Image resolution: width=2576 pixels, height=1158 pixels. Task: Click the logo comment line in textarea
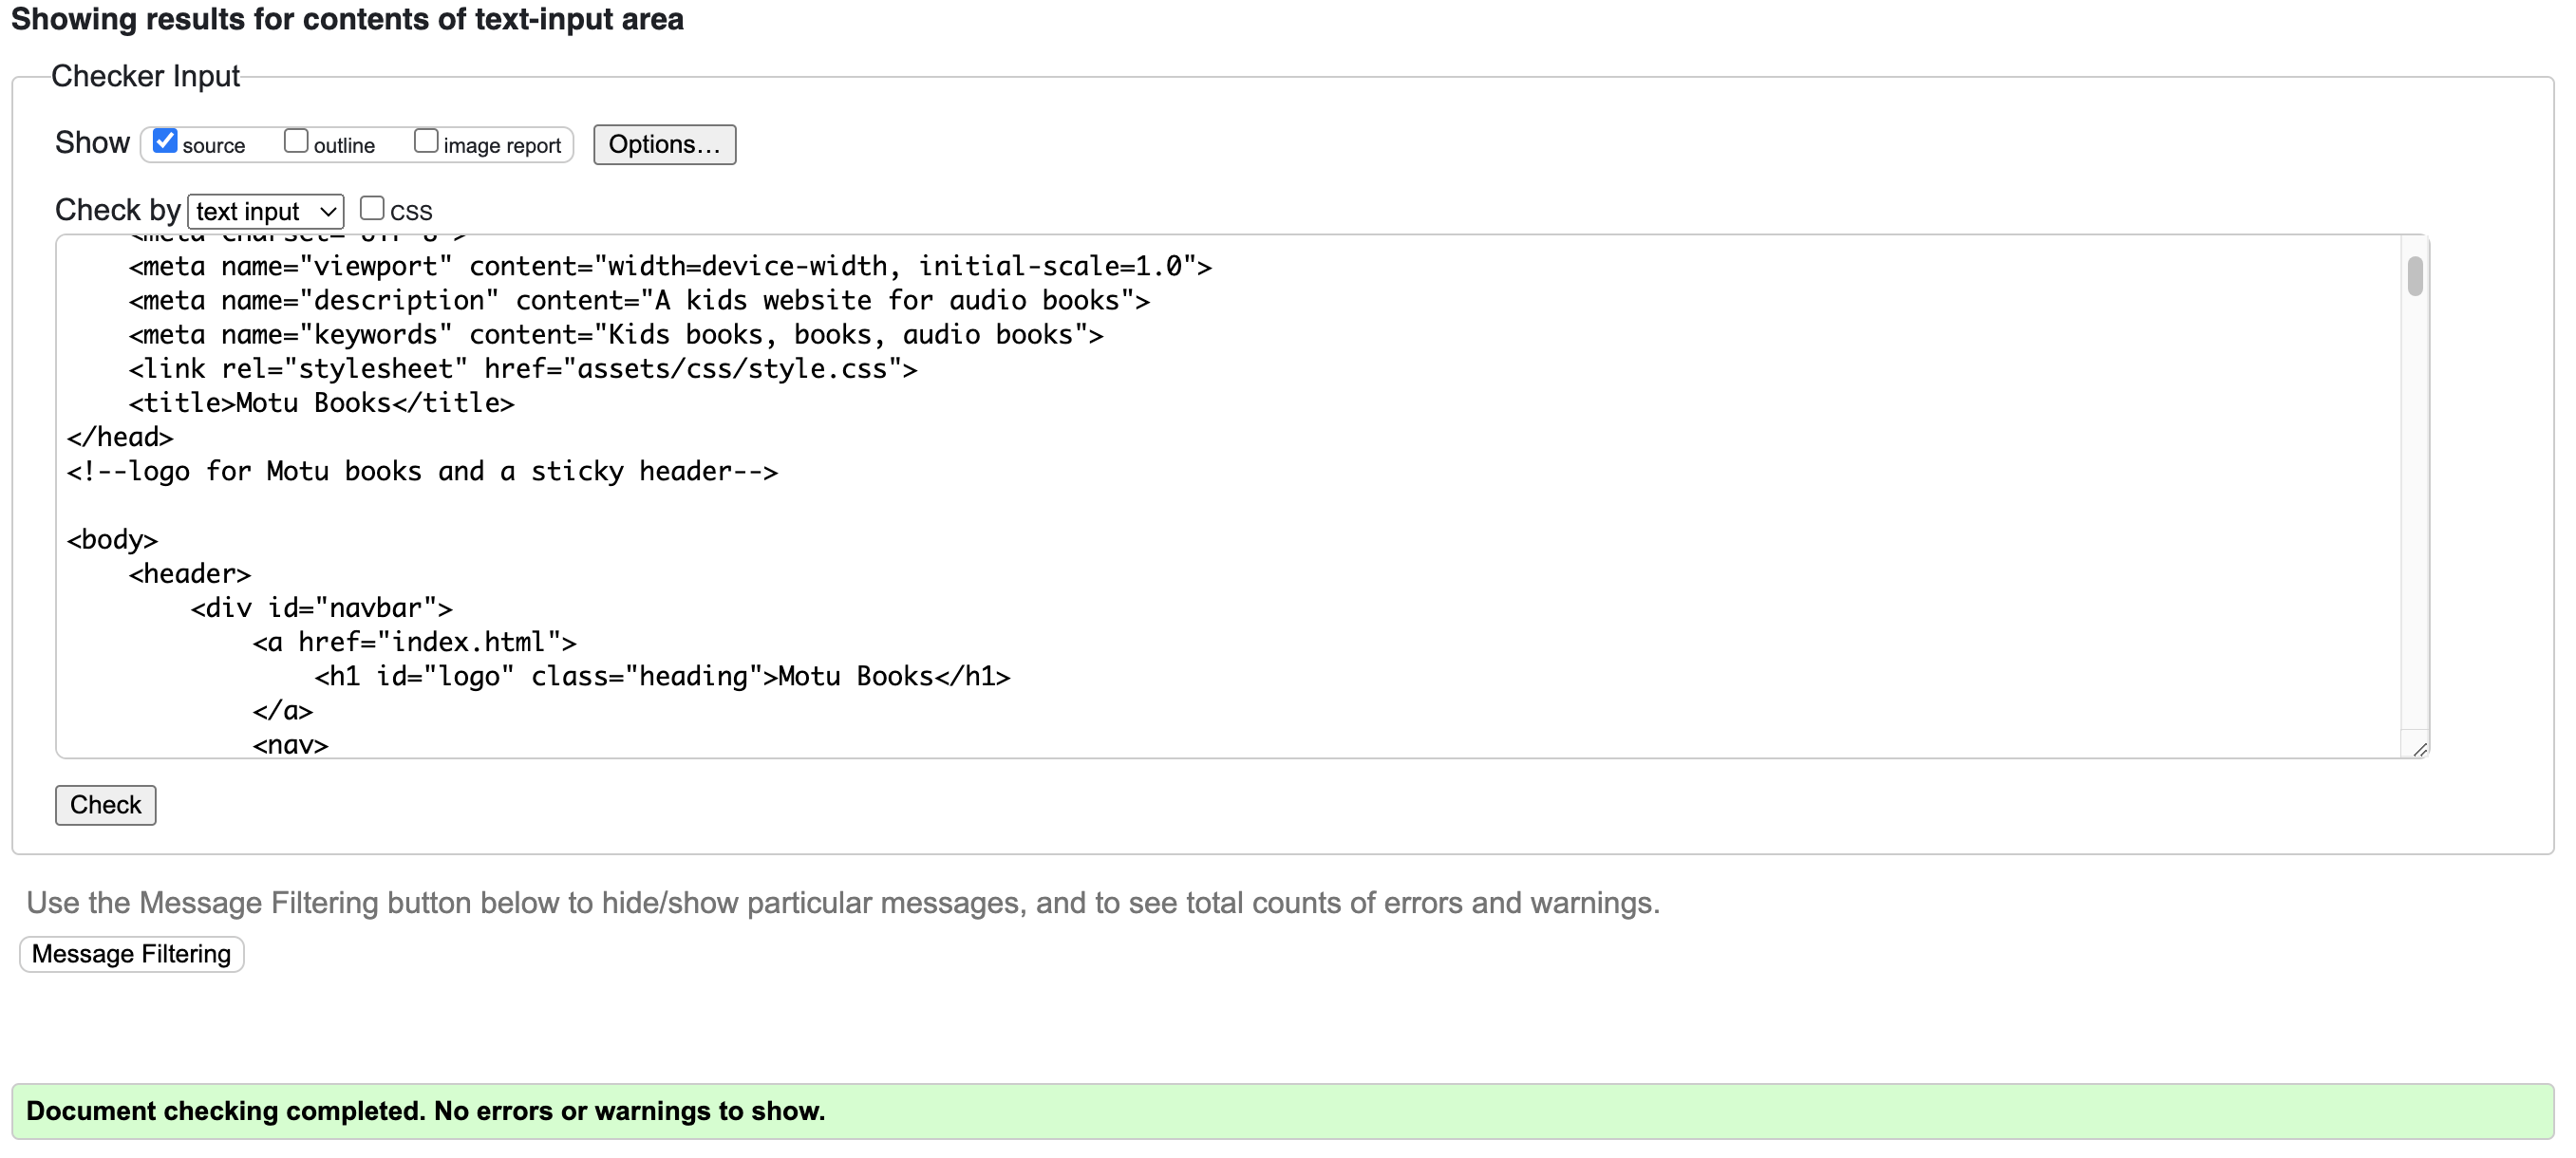point(421,471)
